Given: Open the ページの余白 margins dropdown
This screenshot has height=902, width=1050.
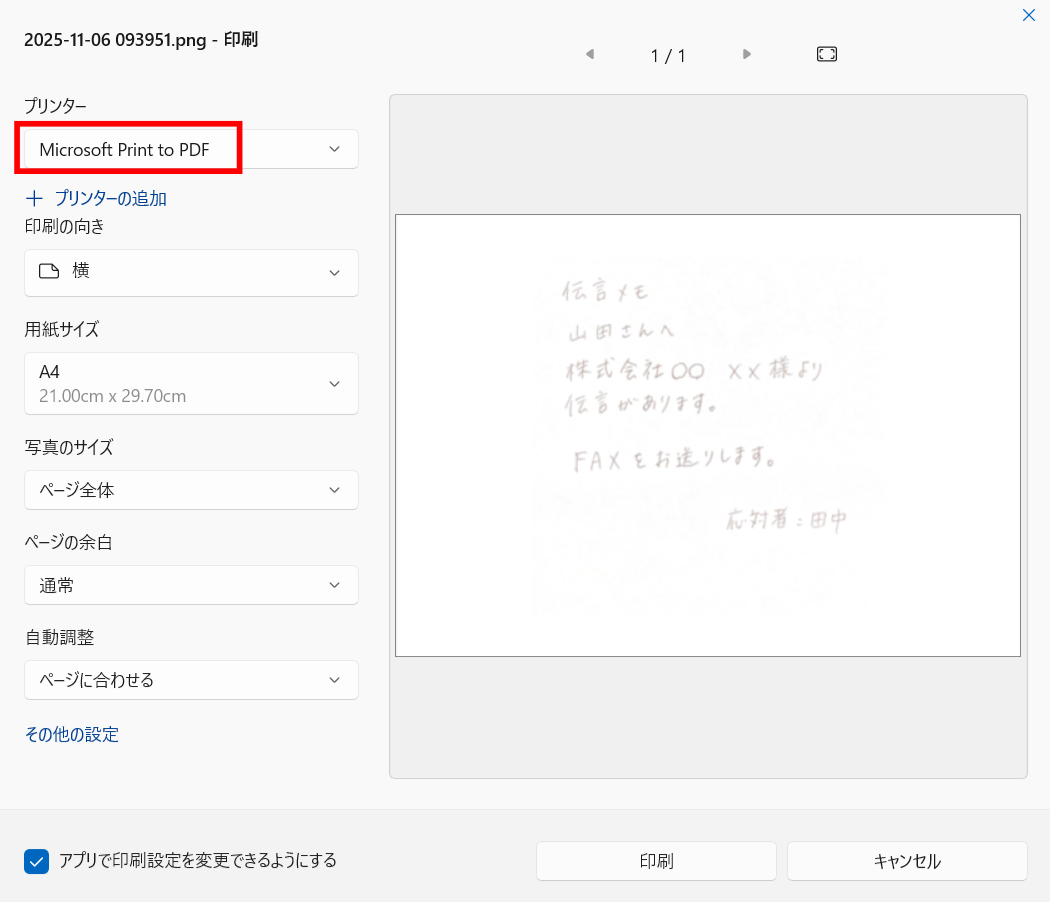Looking at the screenshot, I should tap(335, 585).
